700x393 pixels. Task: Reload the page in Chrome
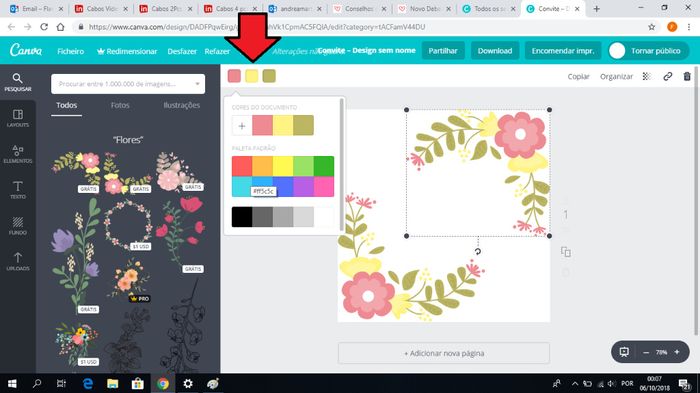pos(44,27)
